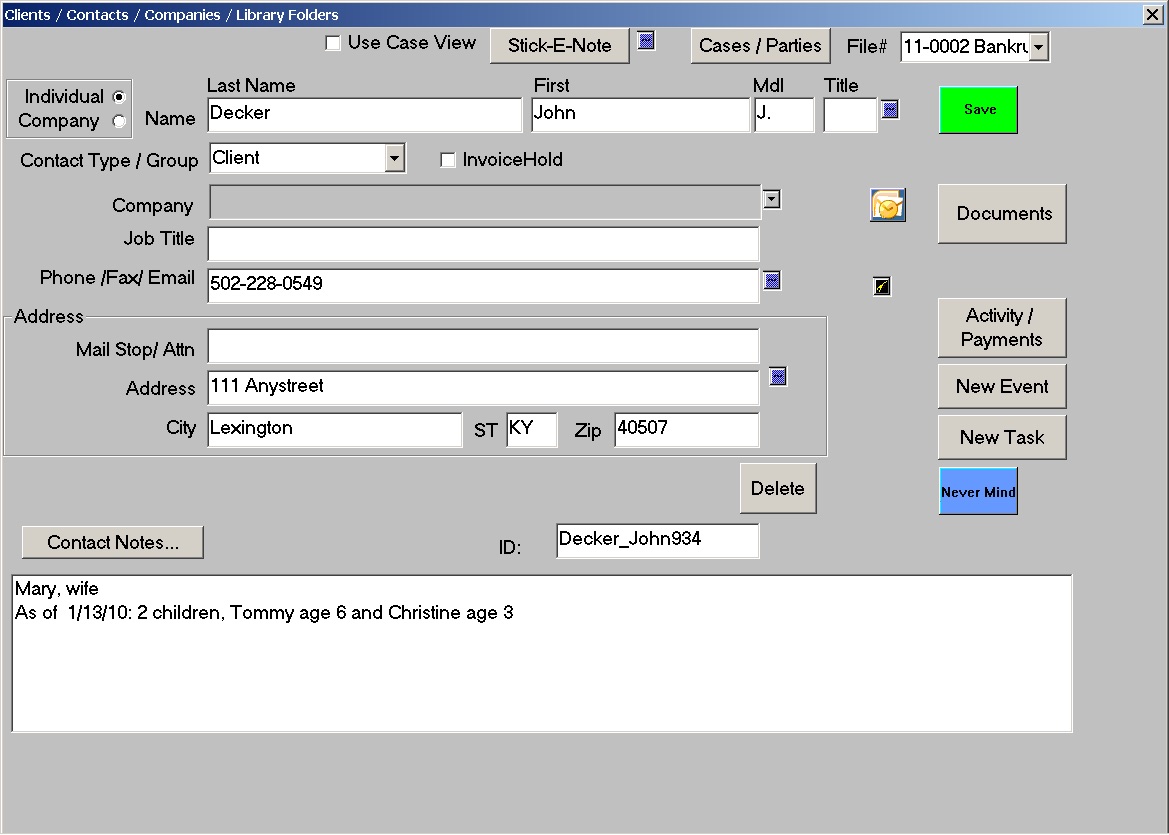Click the blue icon beside phone field

772,280
